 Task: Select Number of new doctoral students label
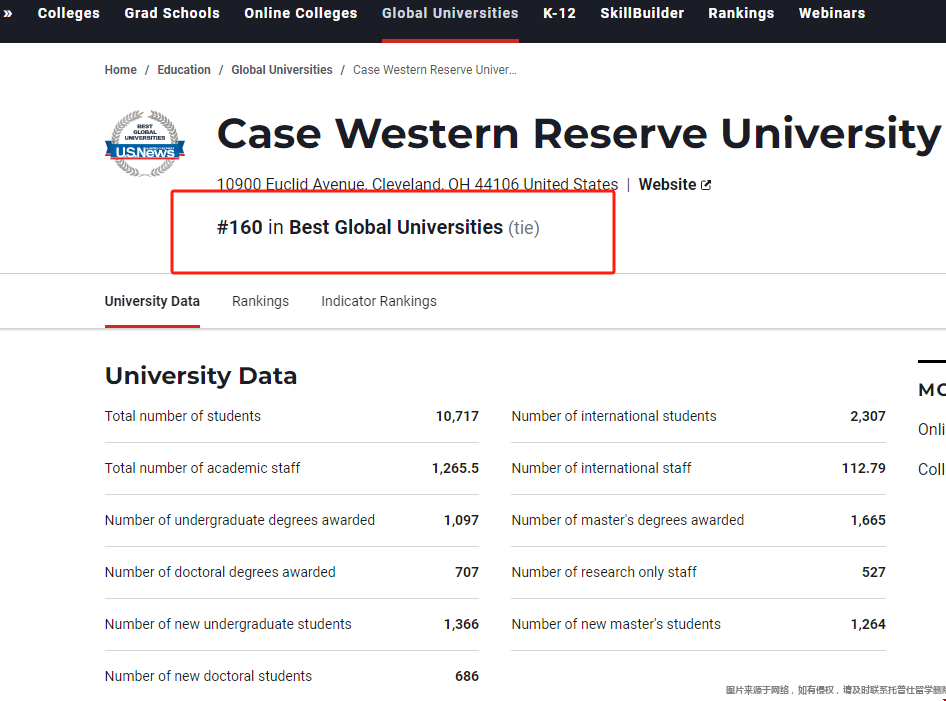pyautogui.click(x=208, y=676)
